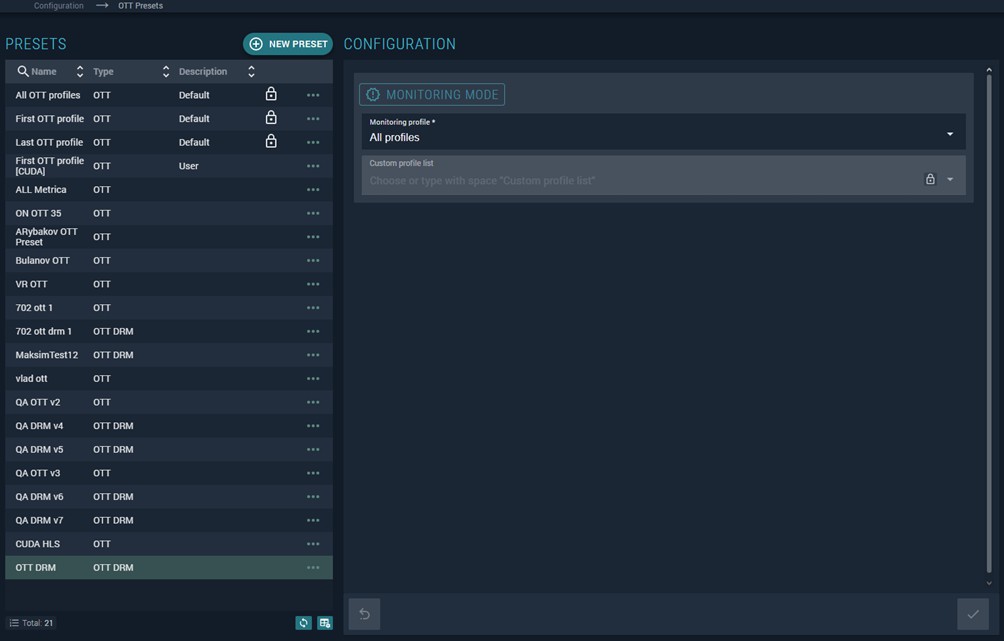Click lock icon on Last OTT profile row
The height and width of the screenshot is (641, 1004).
click(x=271, y=142)
